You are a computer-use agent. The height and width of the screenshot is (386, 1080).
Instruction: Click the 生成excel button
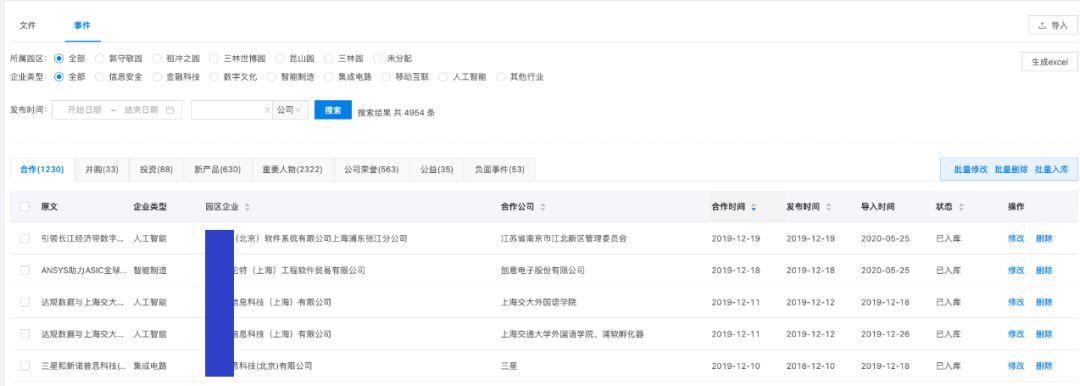[1050, 61]
